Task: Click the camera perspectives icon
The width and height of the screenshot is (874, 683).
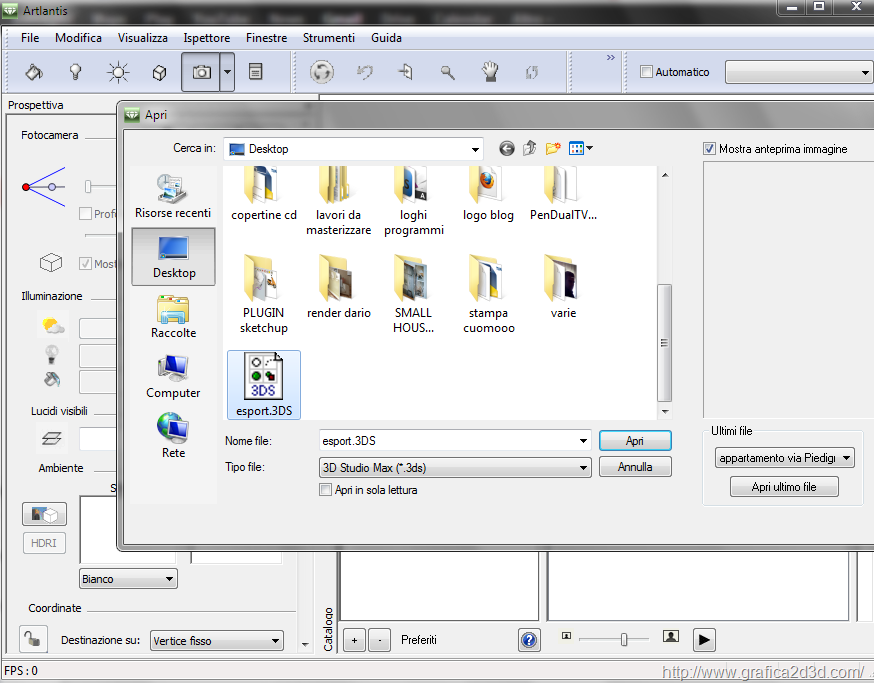Action: pyautogui.click(x=201, y=72)
